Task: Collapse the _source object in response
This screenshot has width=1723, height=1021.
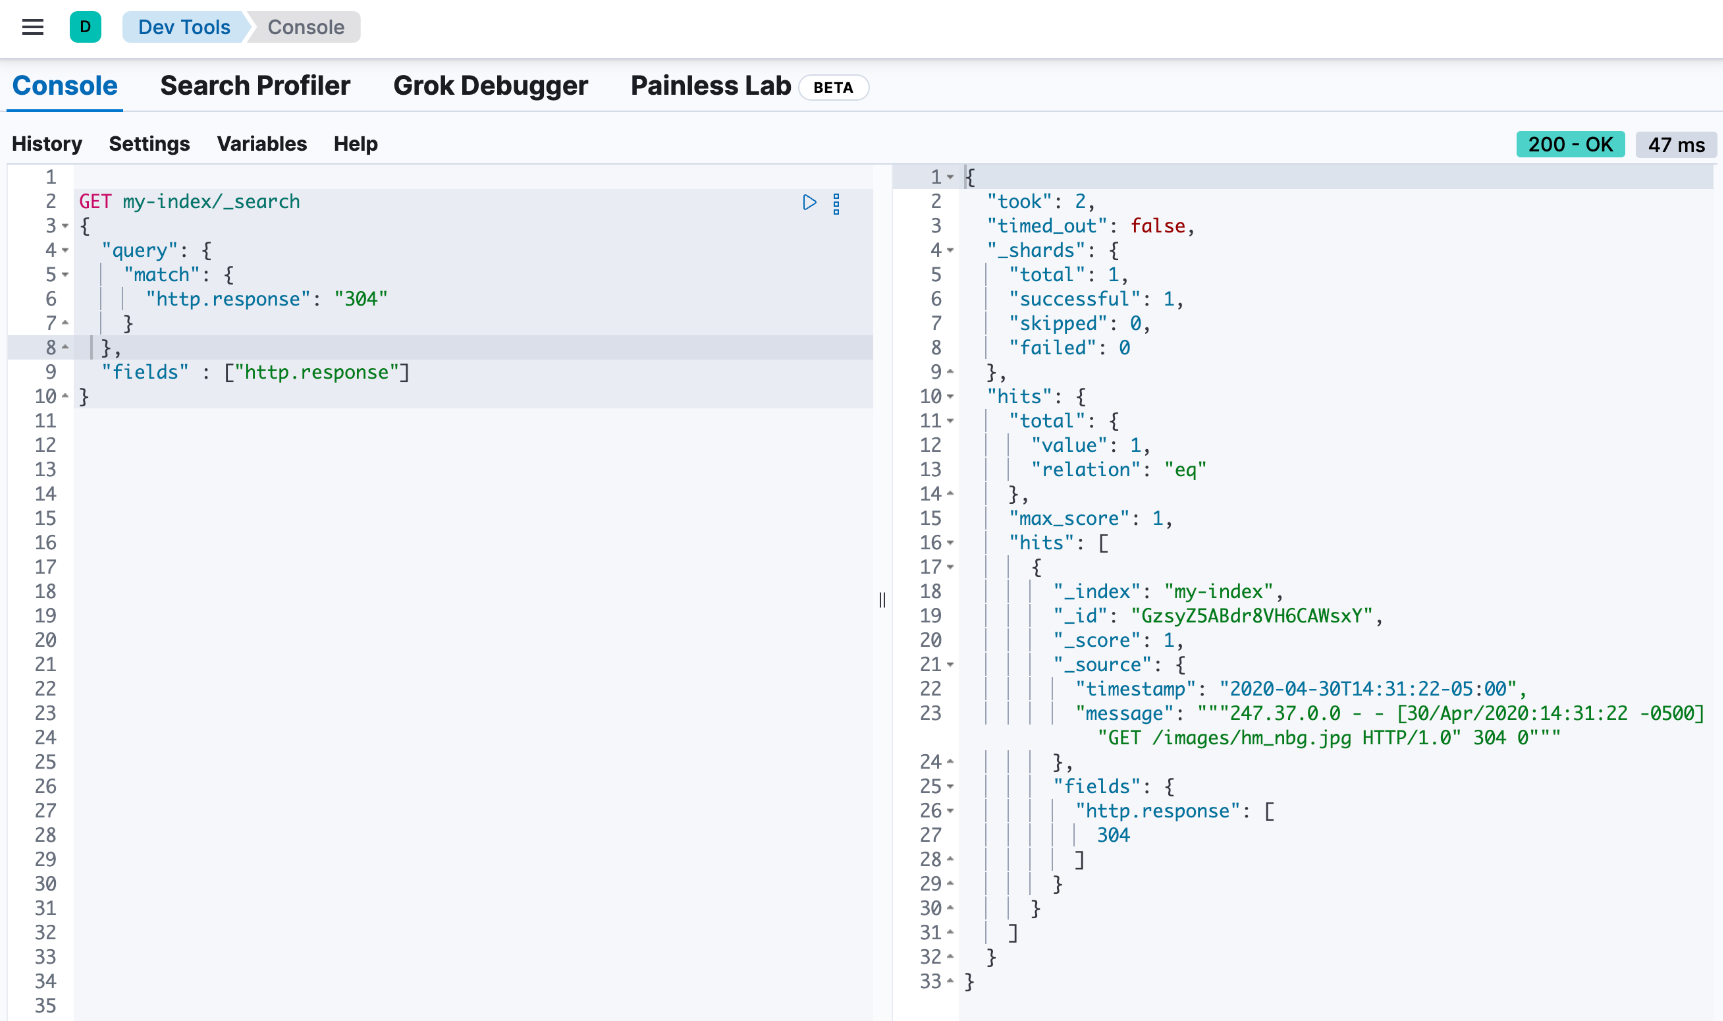Action: pos(950,665)
